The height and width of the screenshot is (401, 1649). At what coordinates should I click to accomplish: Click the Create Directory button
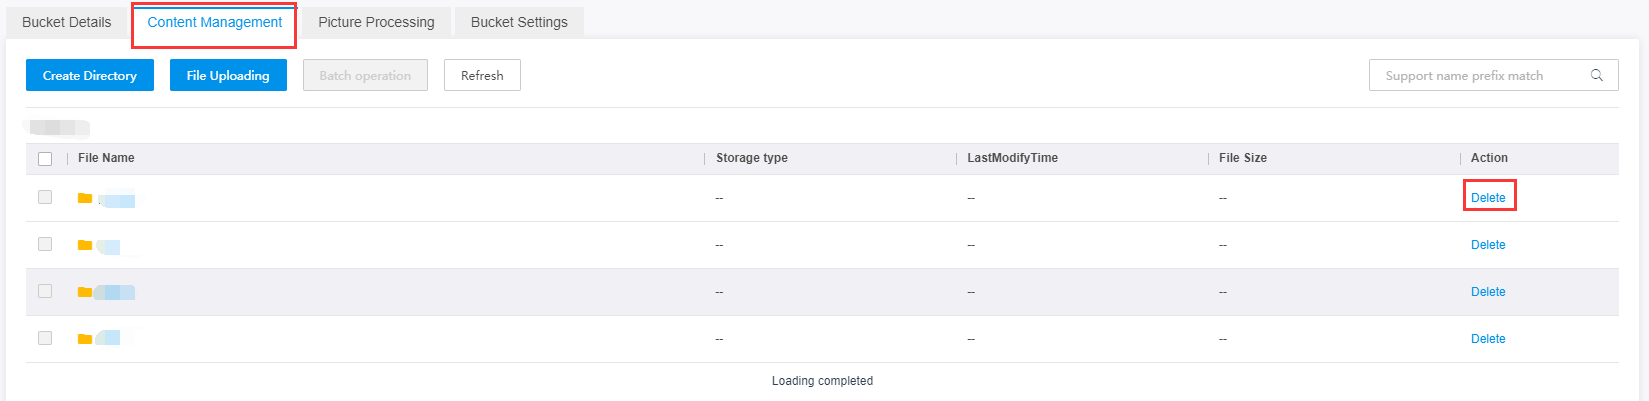tap(90, 75)
